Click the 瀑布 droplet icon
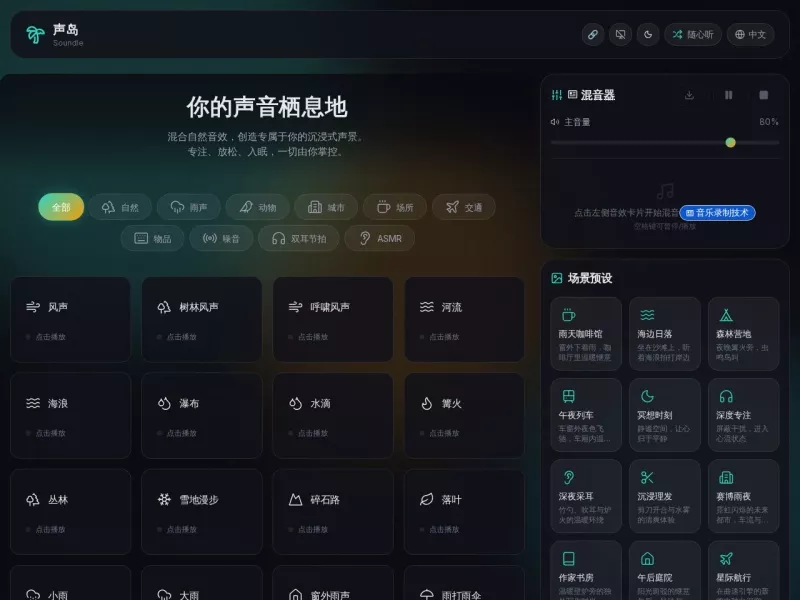Image resolution: width=800 pixels, height=600 pixels. [x=164, y=404]
